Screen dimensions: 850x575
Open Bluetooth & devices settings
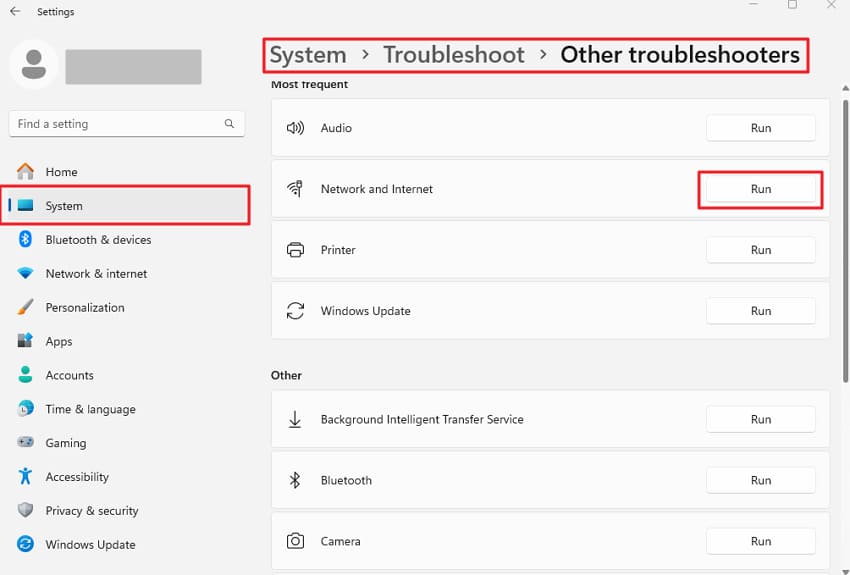pos(126,240)
